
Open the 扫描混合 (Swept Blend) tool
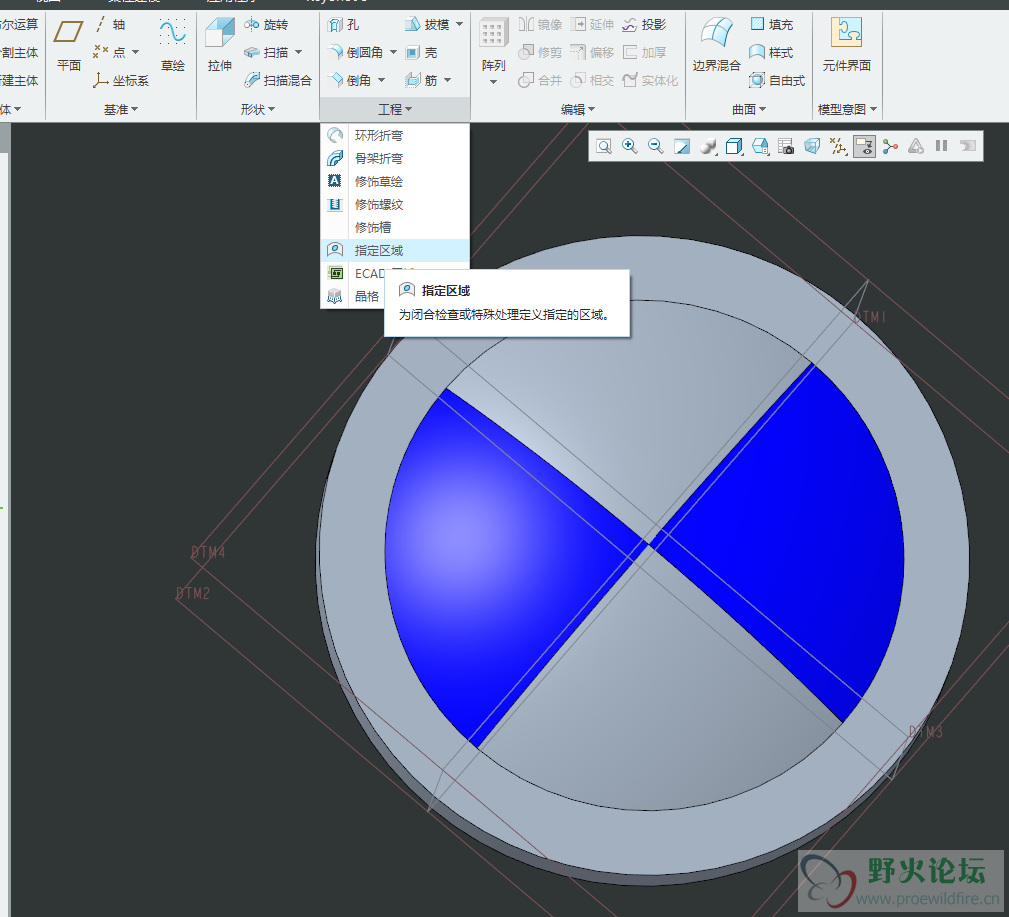(x=278, y=80)
